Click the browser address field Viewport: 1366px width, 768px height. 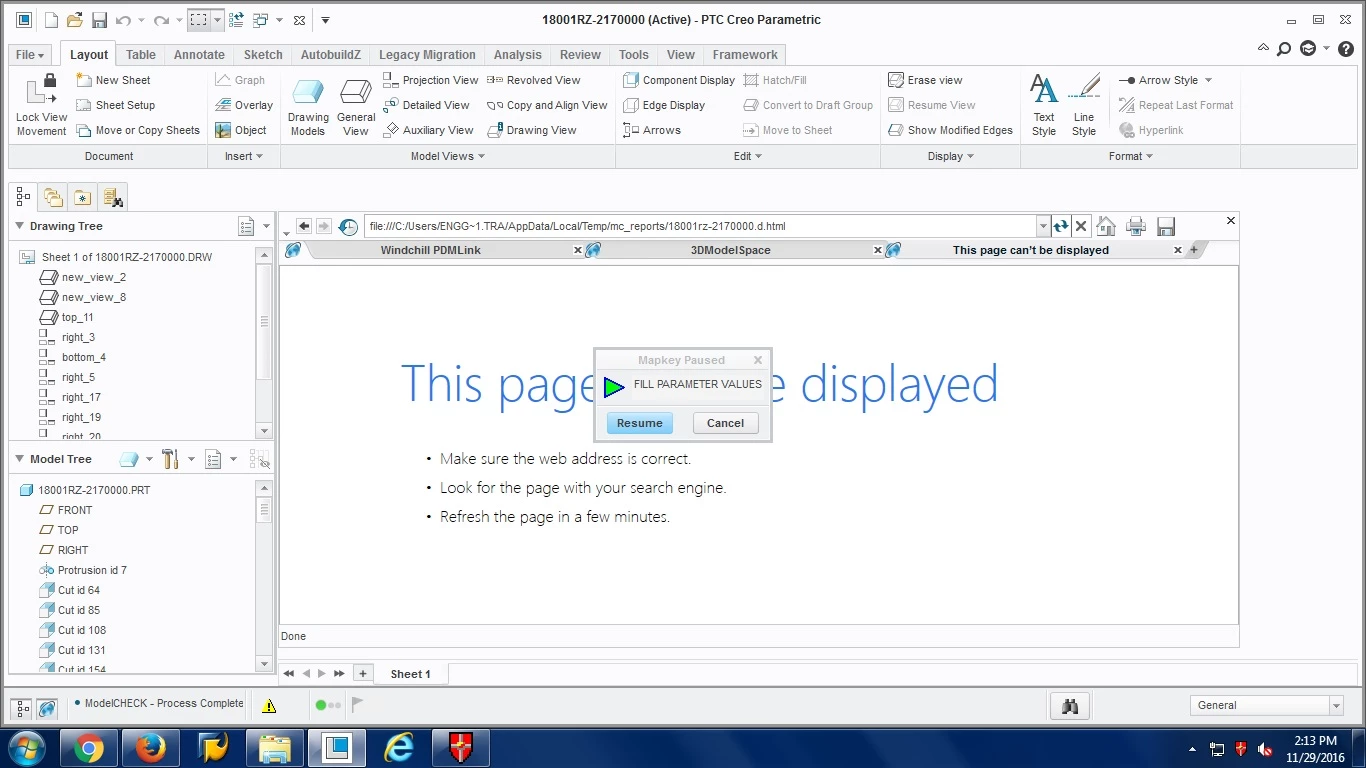click(x=700, y=227)
